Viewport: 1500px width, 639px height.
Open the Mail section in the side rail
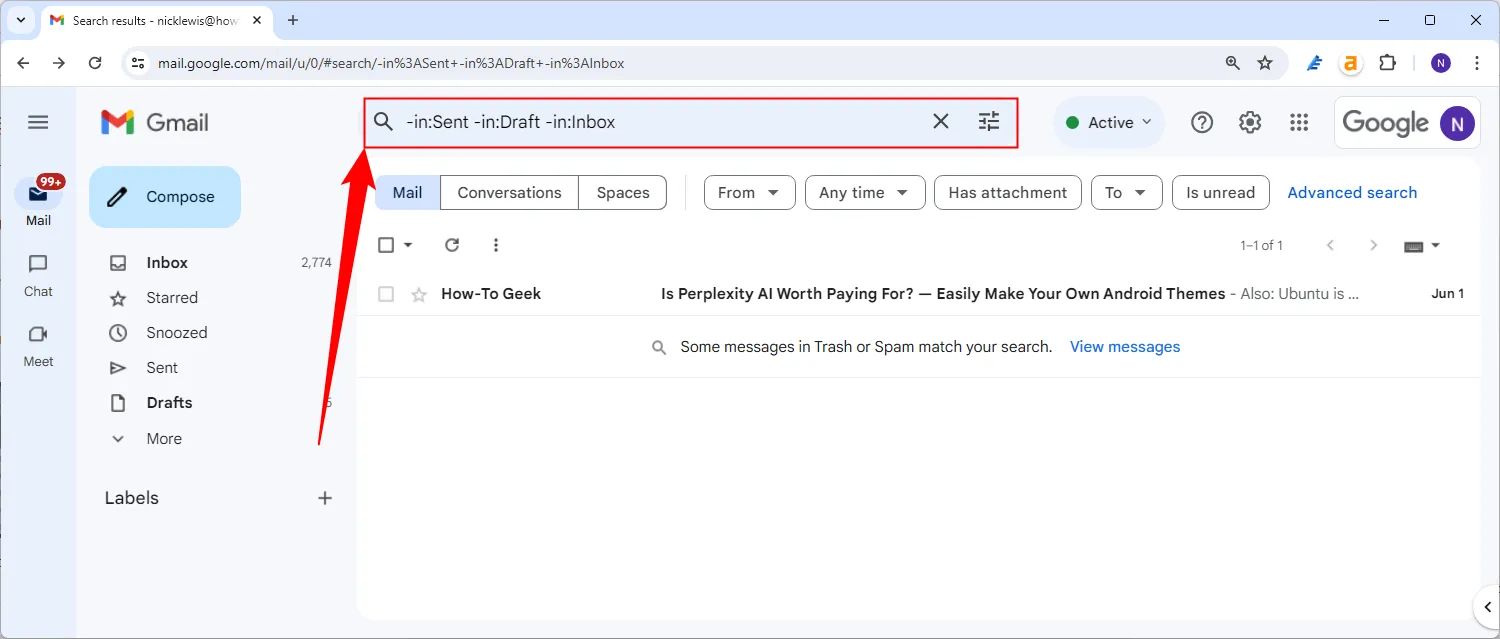[38, 201]
